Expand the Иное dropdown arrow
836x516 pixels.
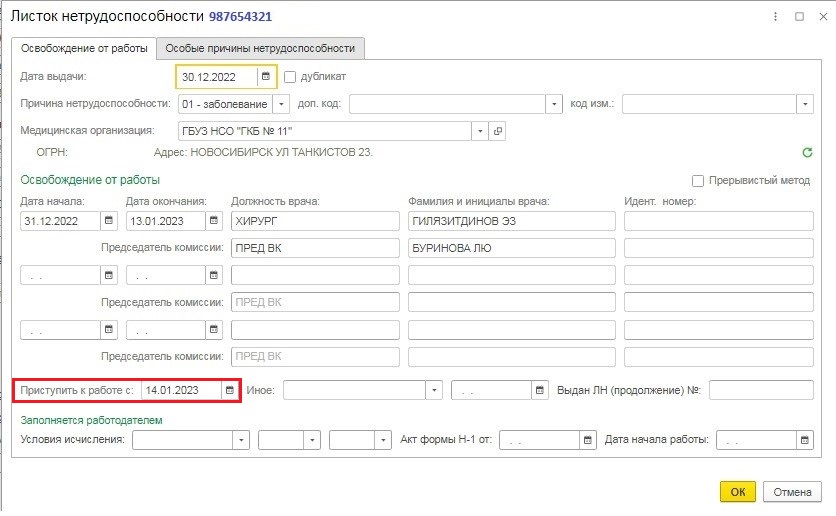click(x=434, y=390)
